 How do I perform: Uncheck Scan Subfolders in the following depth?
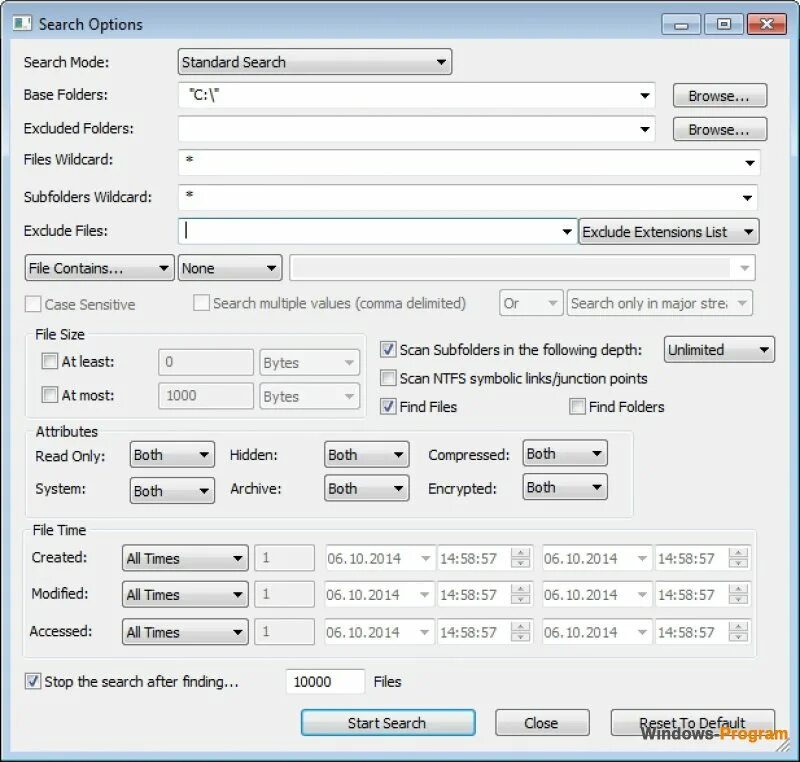[x=388, y=349]
